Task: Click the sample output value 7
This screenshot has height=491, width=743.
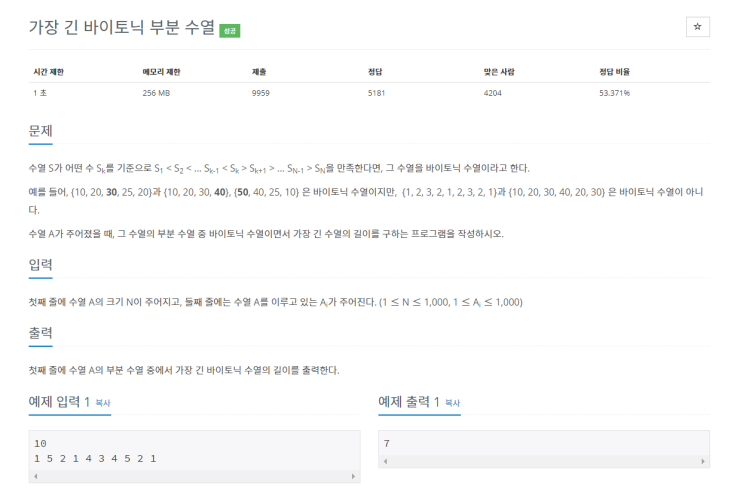Action: coord(387,444)
